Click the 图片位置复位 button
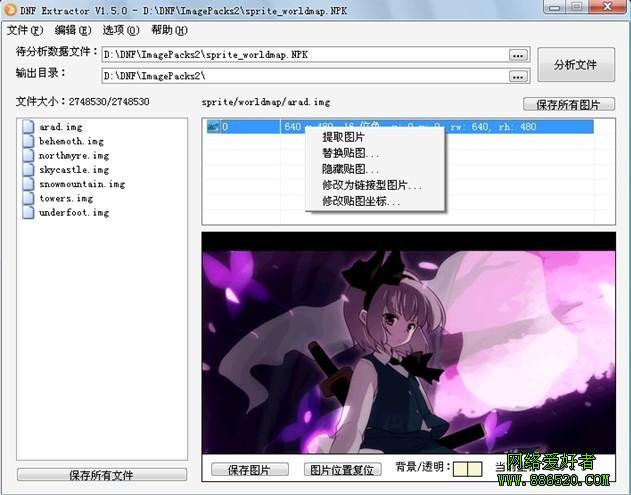This screenshot has height=495, width=631. tap(342, 470)
